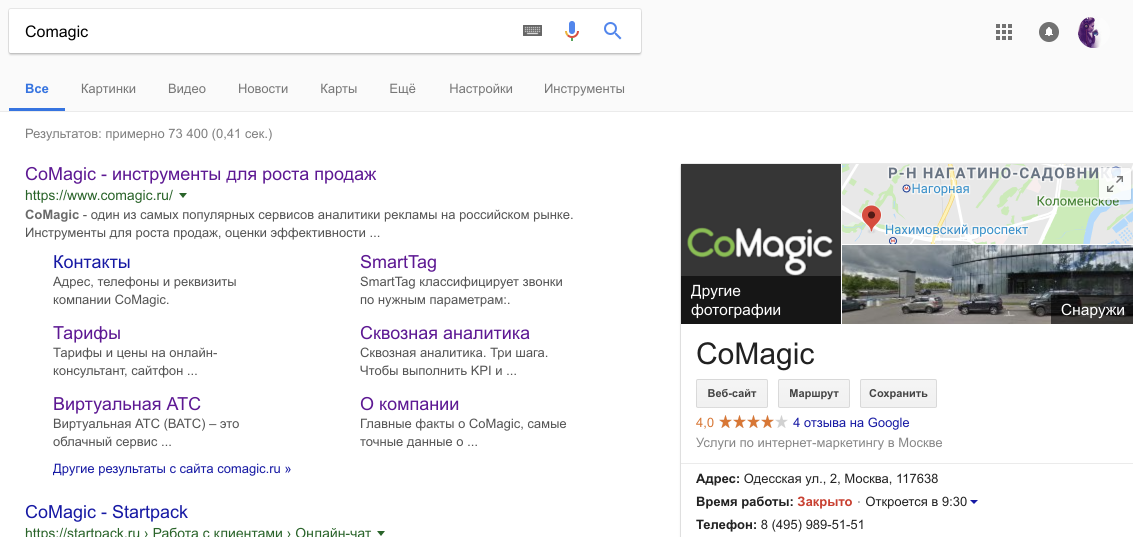Open the CoMagic logo Другие фотографии thumbnail
The width and height of the screenshot is (1133, 537).
pos(761,244)
